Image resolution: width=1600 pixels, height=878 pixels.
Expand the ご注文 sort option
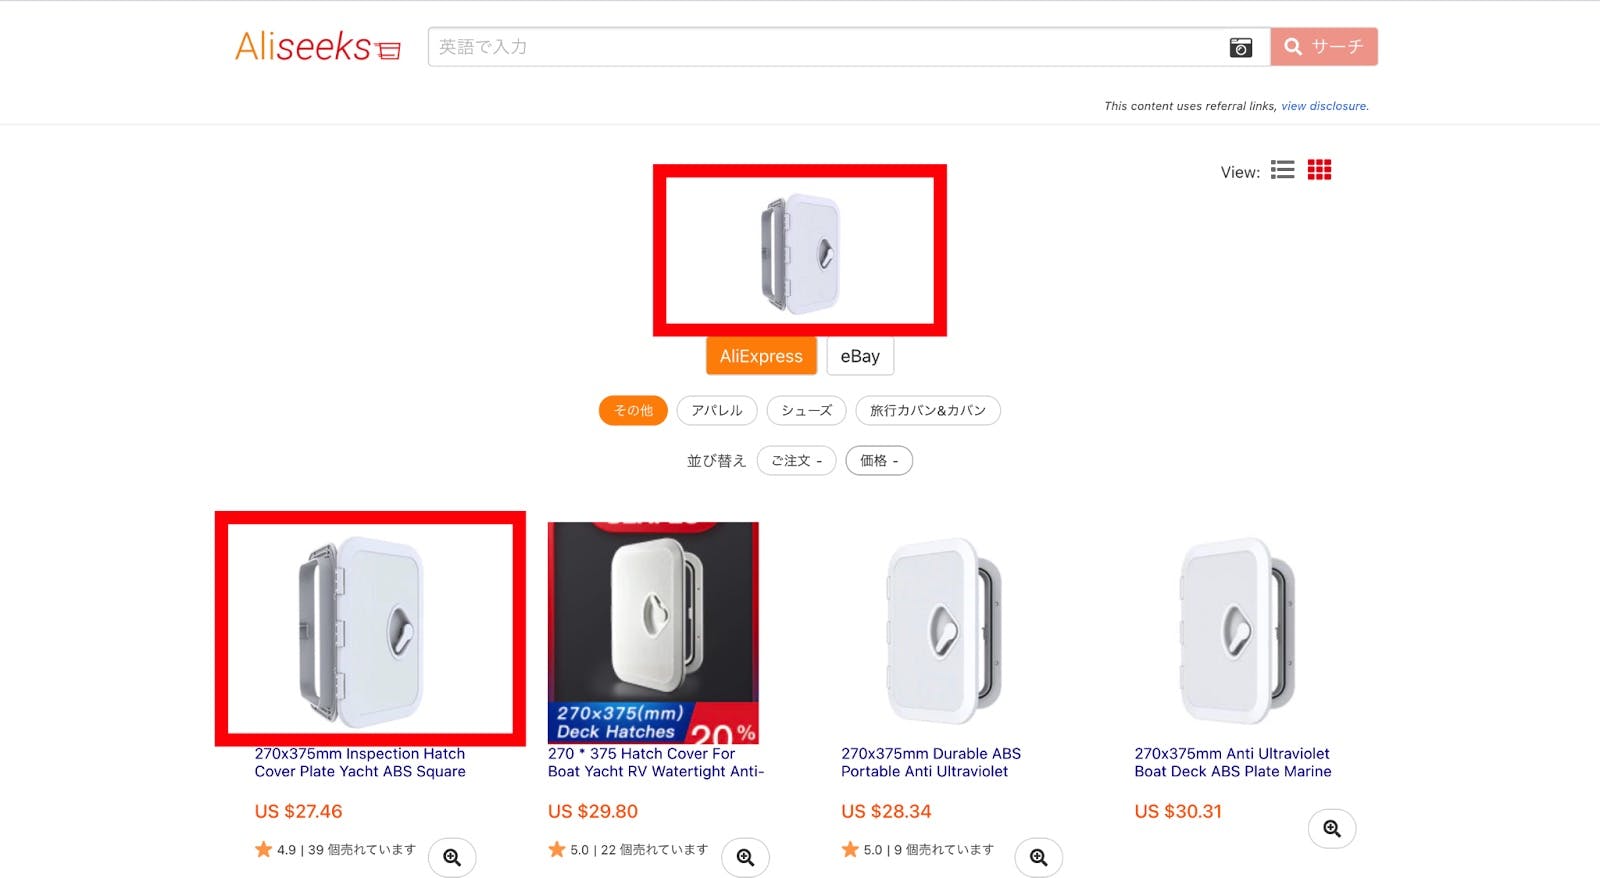796,461
